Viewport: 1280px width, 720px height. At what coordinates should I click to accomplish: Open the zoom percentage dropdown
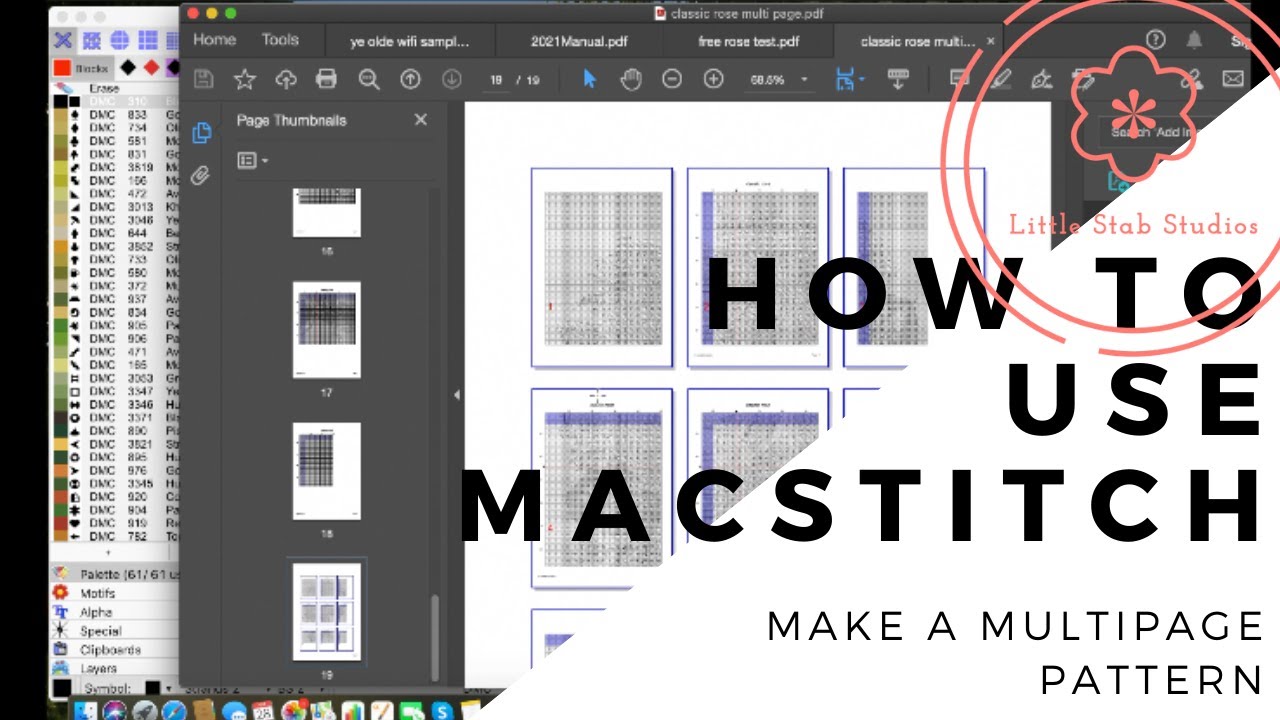(805, 79)
